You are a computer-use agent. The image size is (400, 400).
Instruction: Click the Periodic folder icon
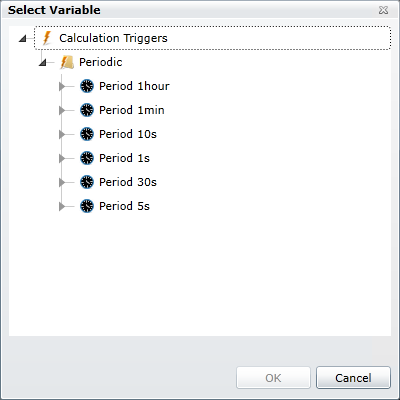pos(67,62)
